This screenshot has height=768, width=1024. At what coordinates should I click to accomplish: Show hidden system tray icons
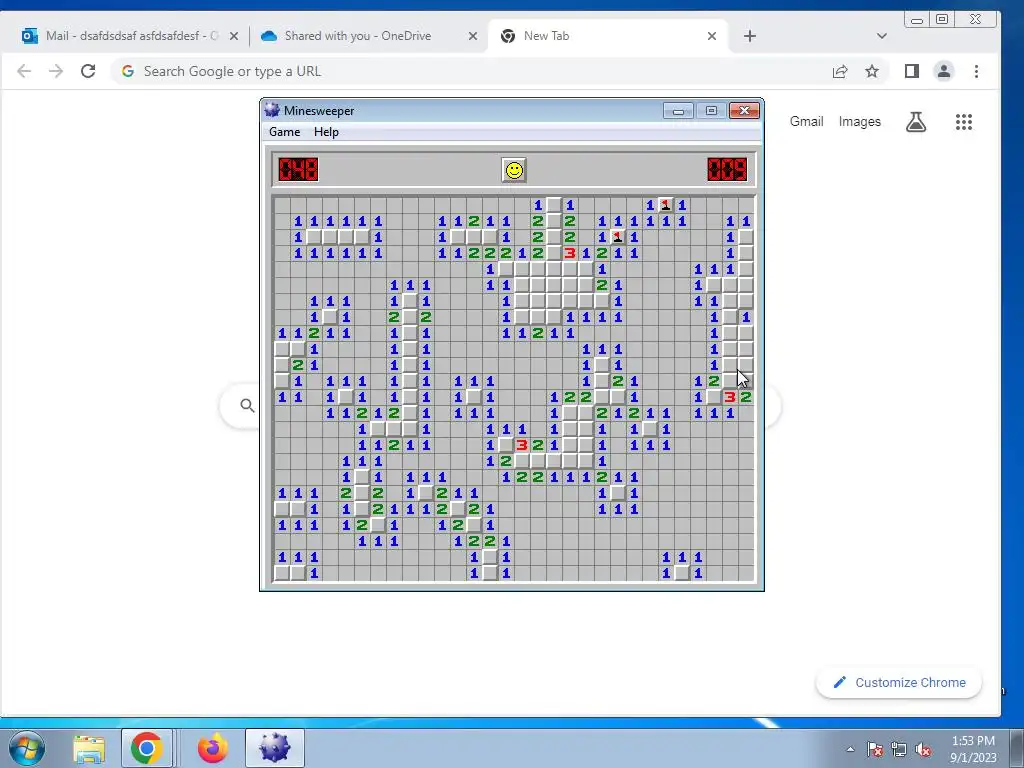pyautogui.click(x=850, y=749)
